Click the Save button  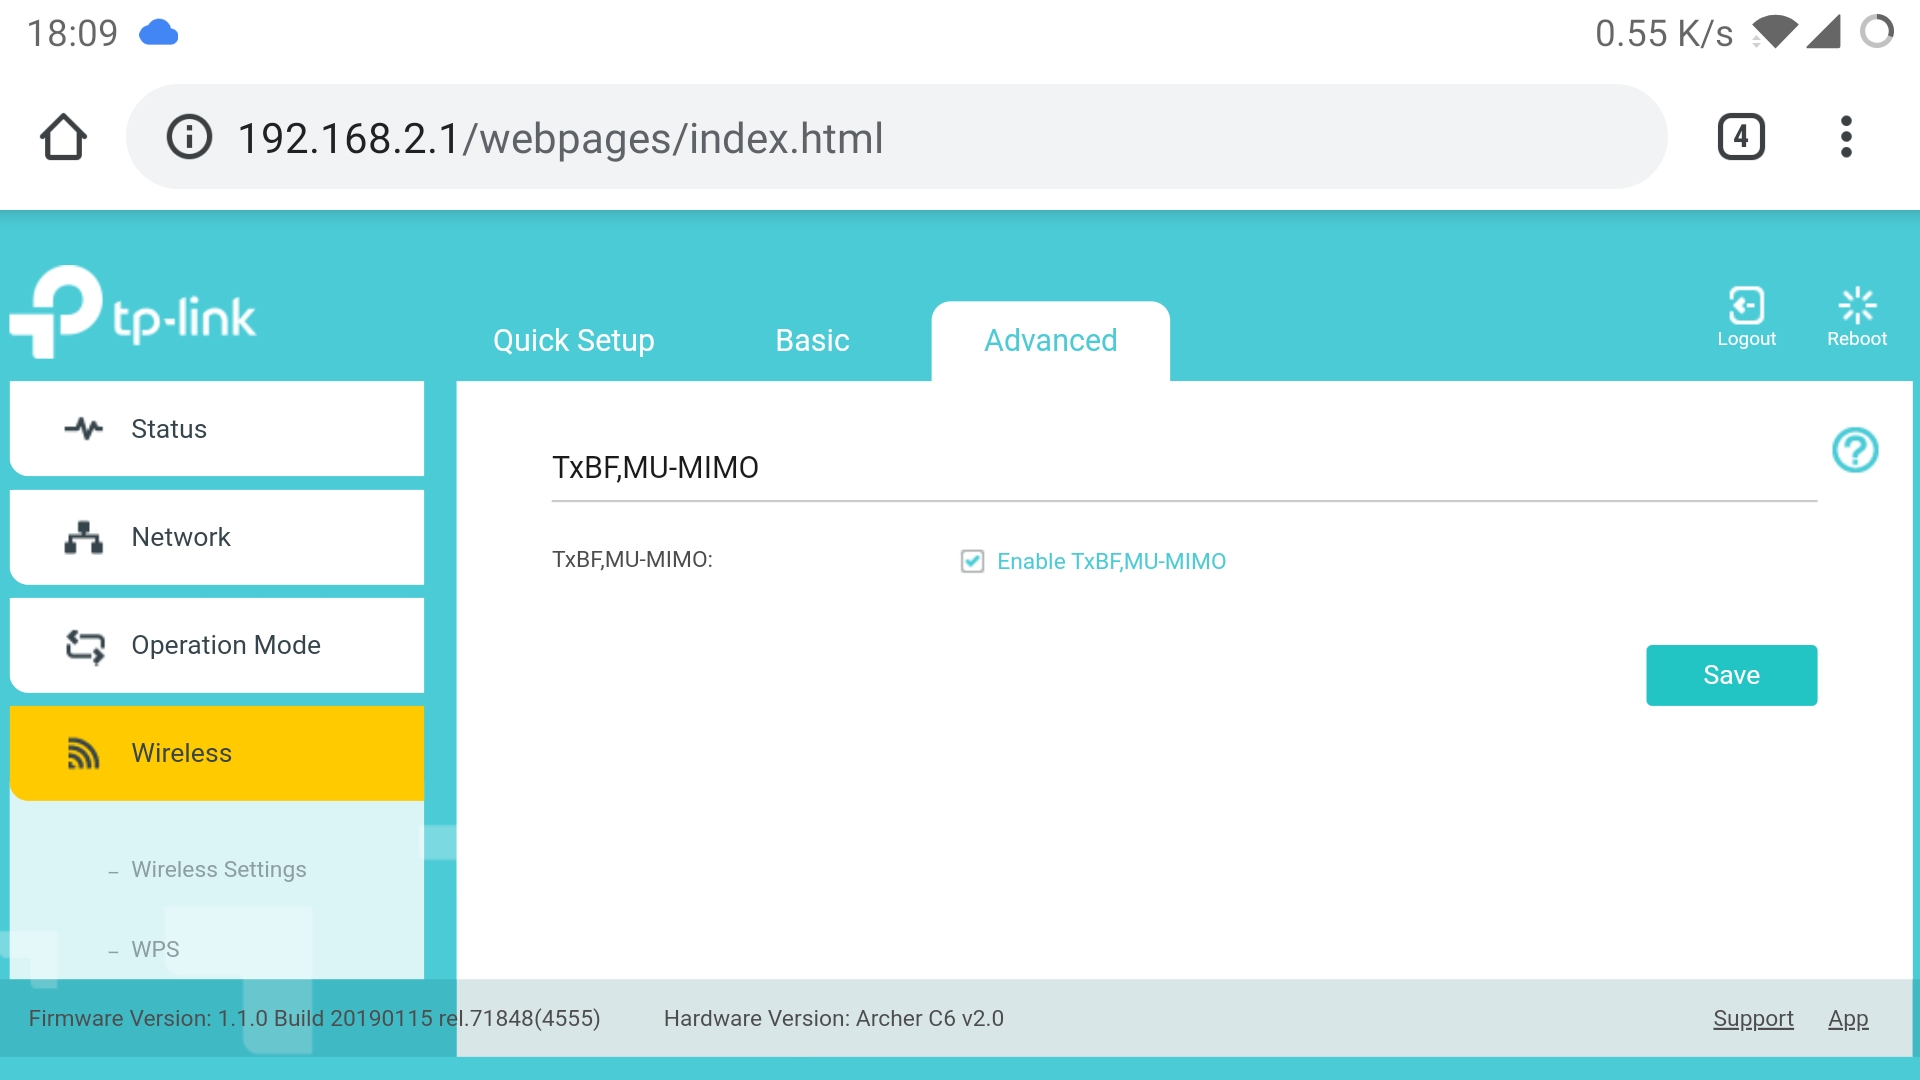(x=1732, y=675)
